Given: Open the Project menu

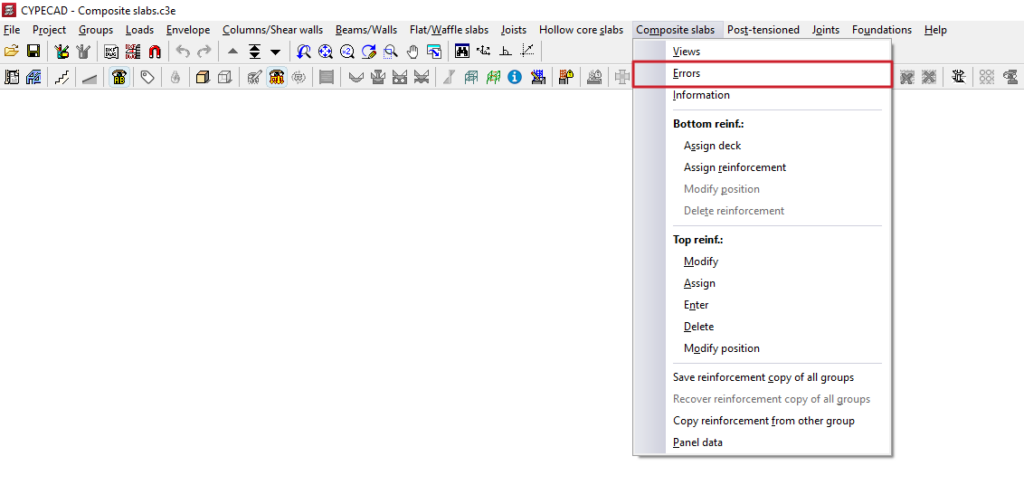Looking at the screenshot, I should tap(50, 30).
